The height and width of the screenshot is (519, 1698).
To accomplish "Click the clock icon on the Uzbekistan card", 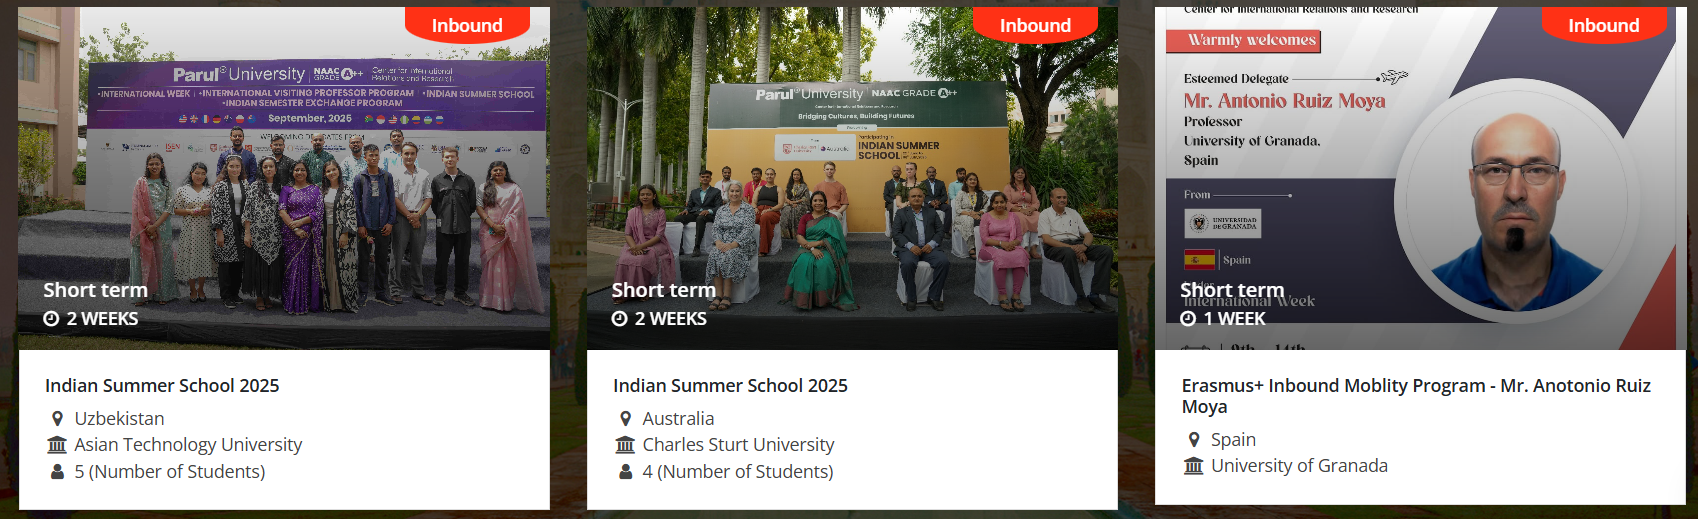I will tap(51, 319).
